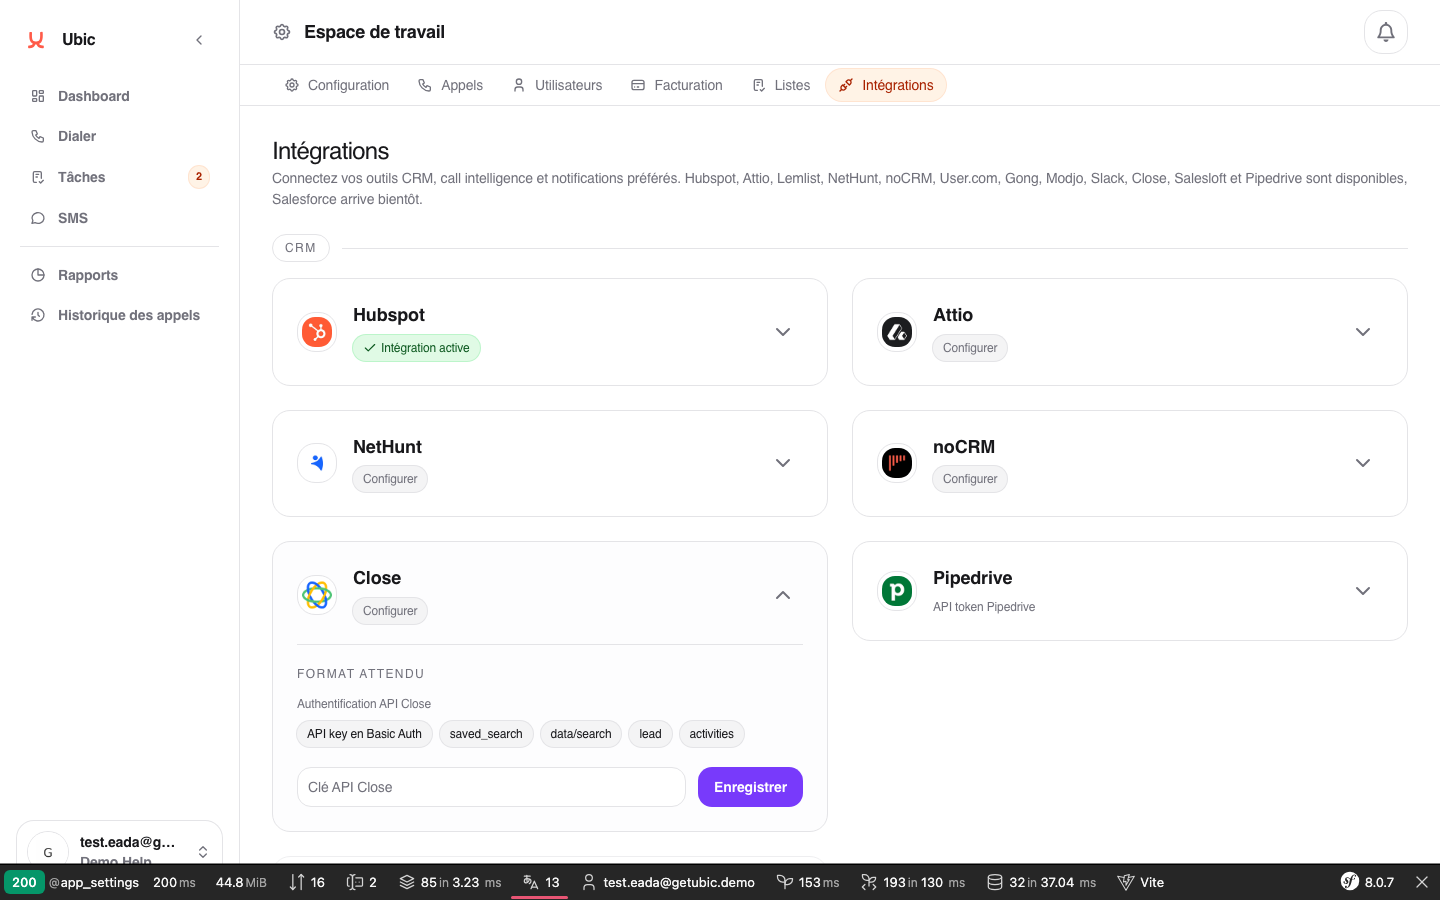Image resolution: width=1440 pixels, height=900 pixels.
Task: Click the API key en Basic Auth tag
Action: 365,734
